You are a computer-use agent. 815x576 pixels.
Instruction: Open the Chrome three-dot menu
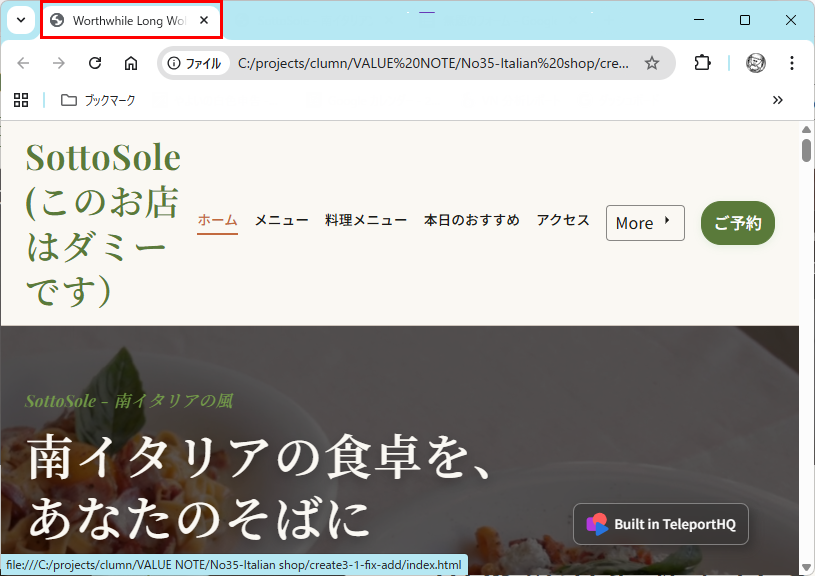pos(792,62)
